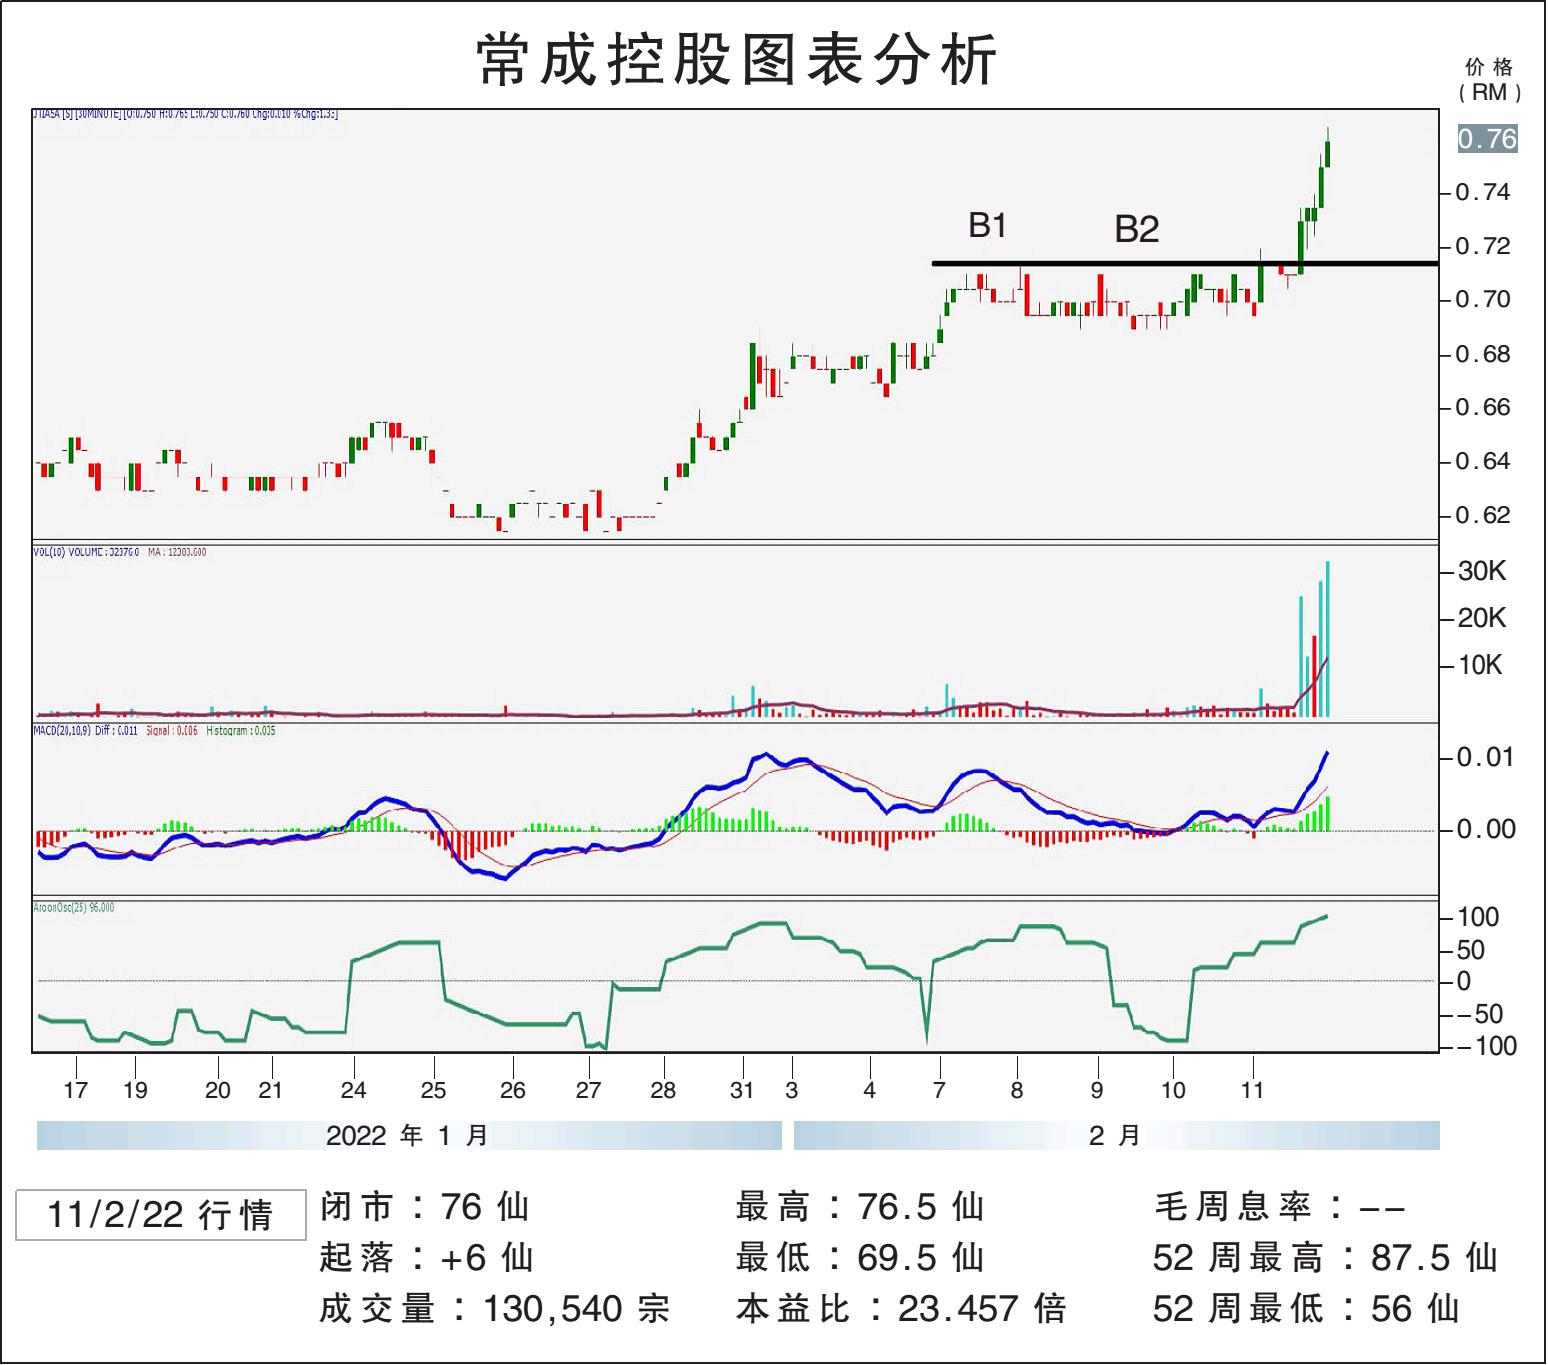The height and width of the screenshot is (1365, 1548).
Task: Click the 0.70 price axis label
Action: pos(1483,299)
